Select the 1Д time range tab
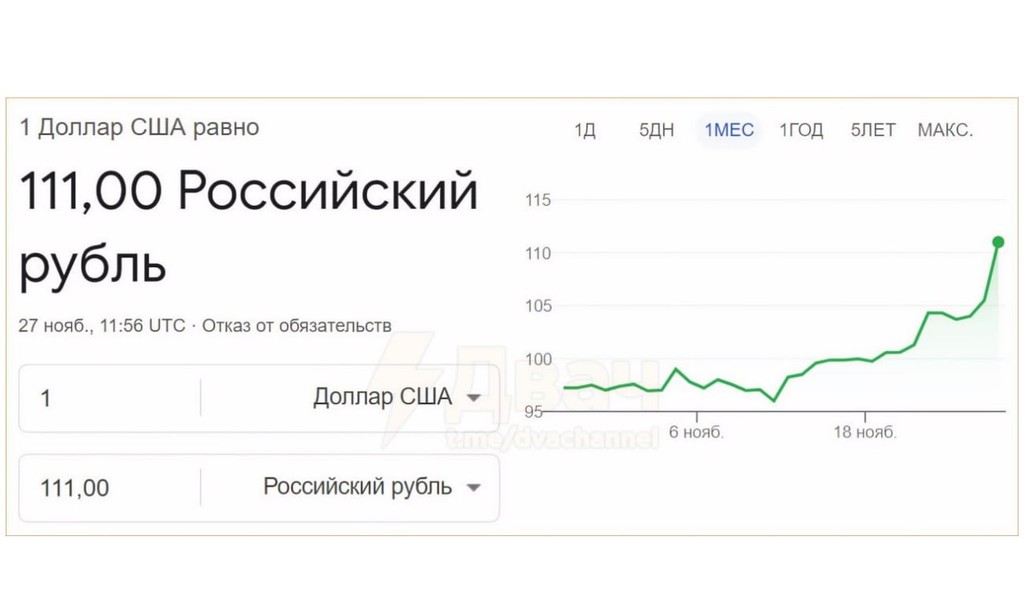1024x602 pixels. tap(584, 130)
